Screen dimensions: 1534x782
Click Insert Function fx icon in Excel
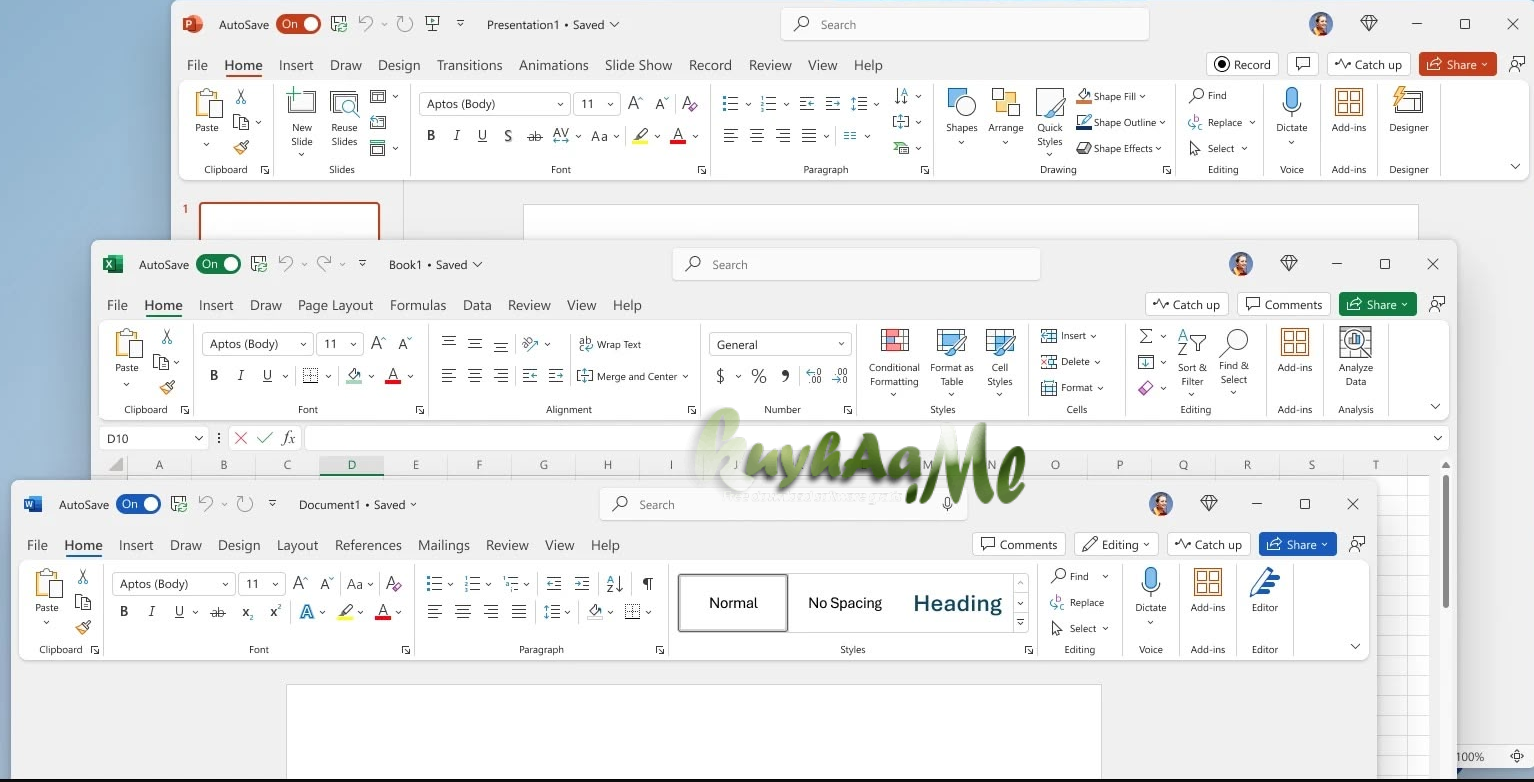click(x=288, y=438)
